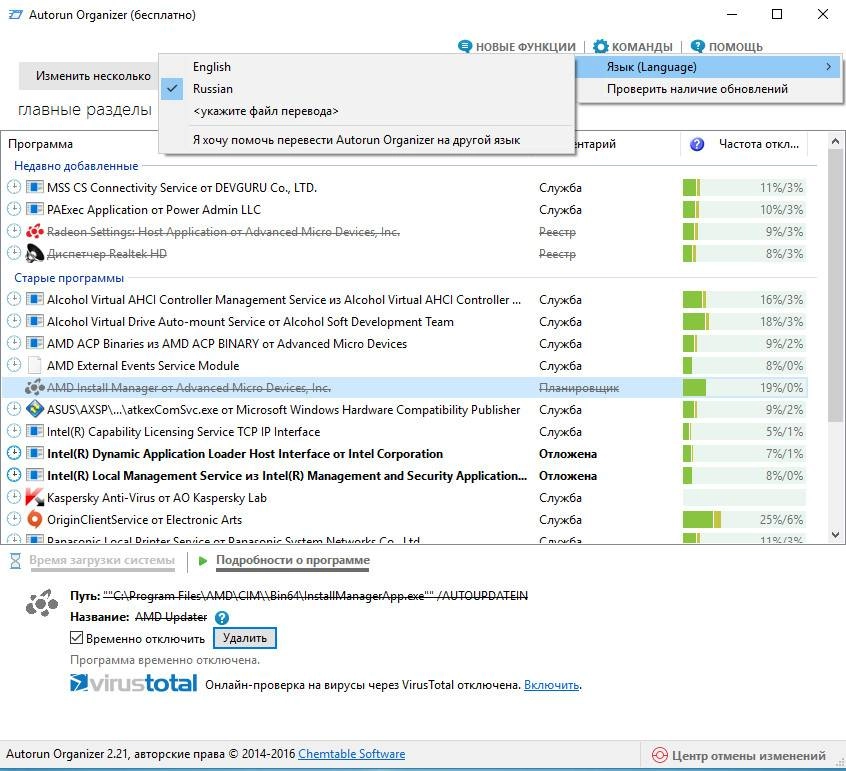Choose the specify translation file option
Viewport: 846px width, 771px height.
click(x=367, y=111)
